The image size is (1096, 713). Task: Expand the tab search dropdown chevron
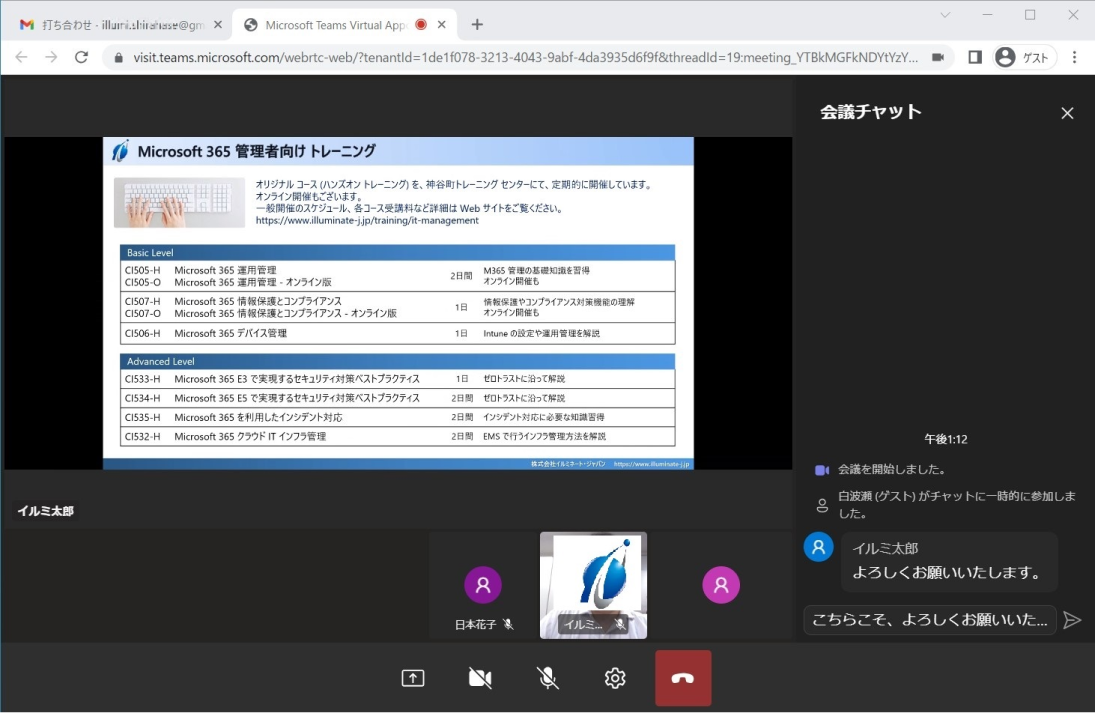pyautogui.click(x=945, y=15)
